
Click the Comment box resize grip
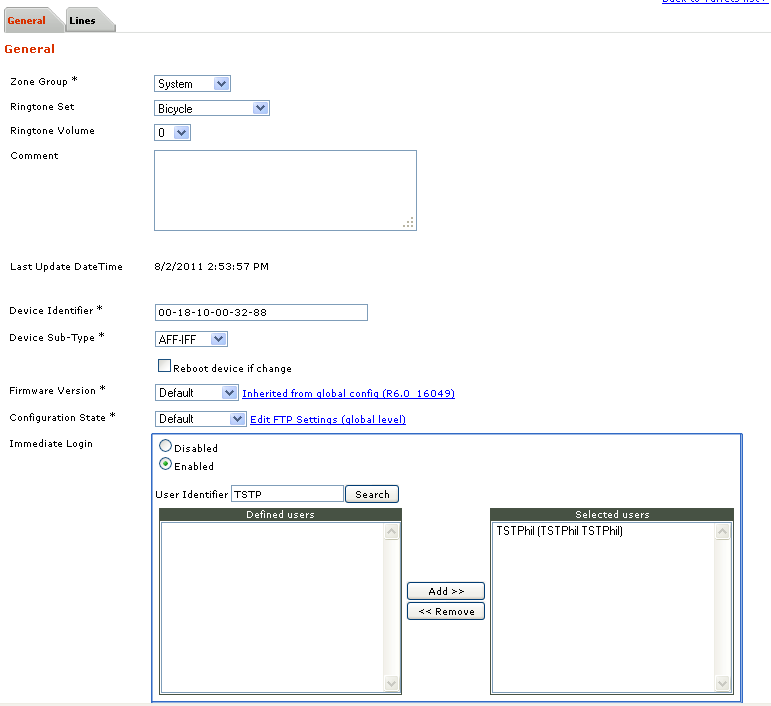409,223
